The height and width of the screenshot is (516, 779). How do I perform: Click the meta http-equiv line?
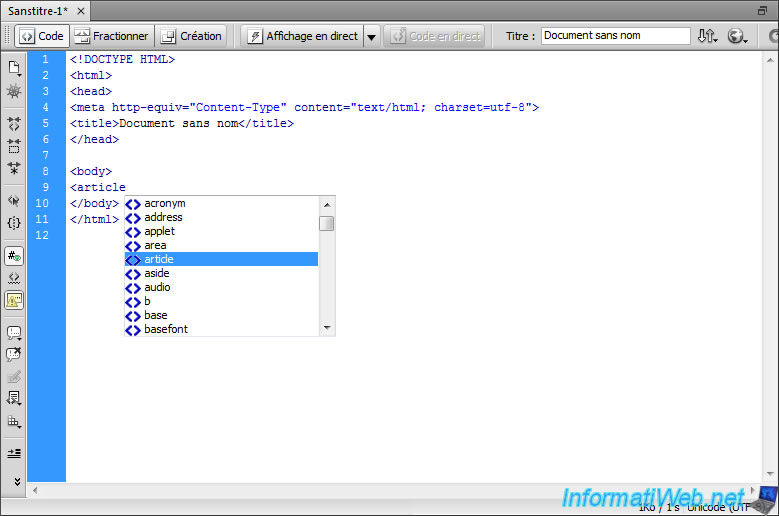click(x=304, y=107)
